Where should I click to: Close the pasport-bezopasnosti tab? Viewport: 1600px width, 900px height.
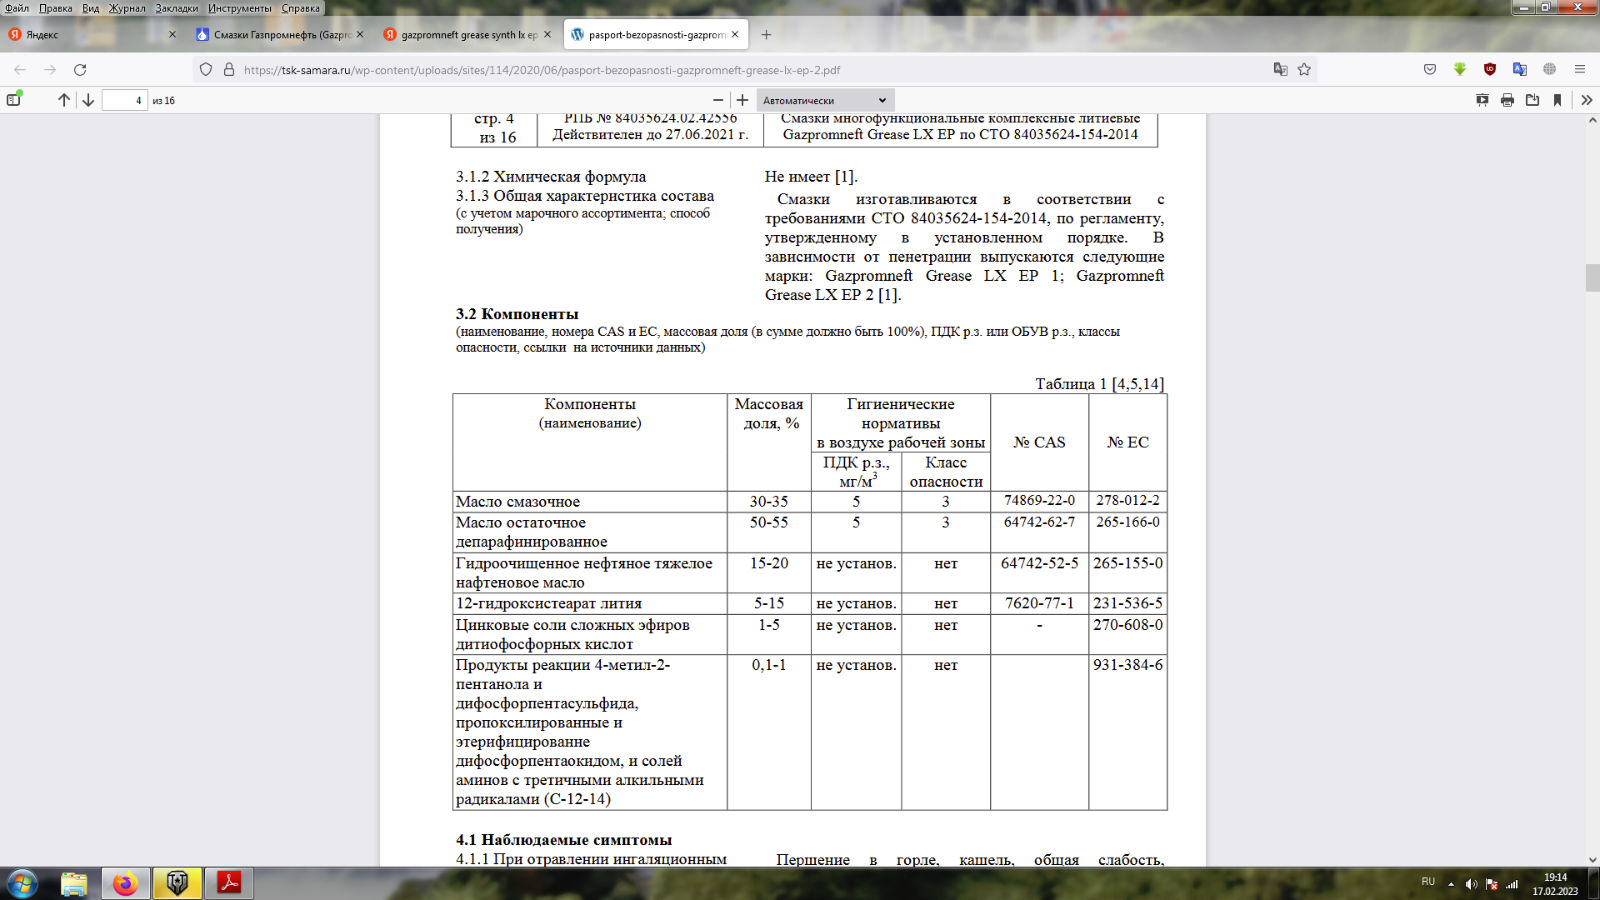735,34
